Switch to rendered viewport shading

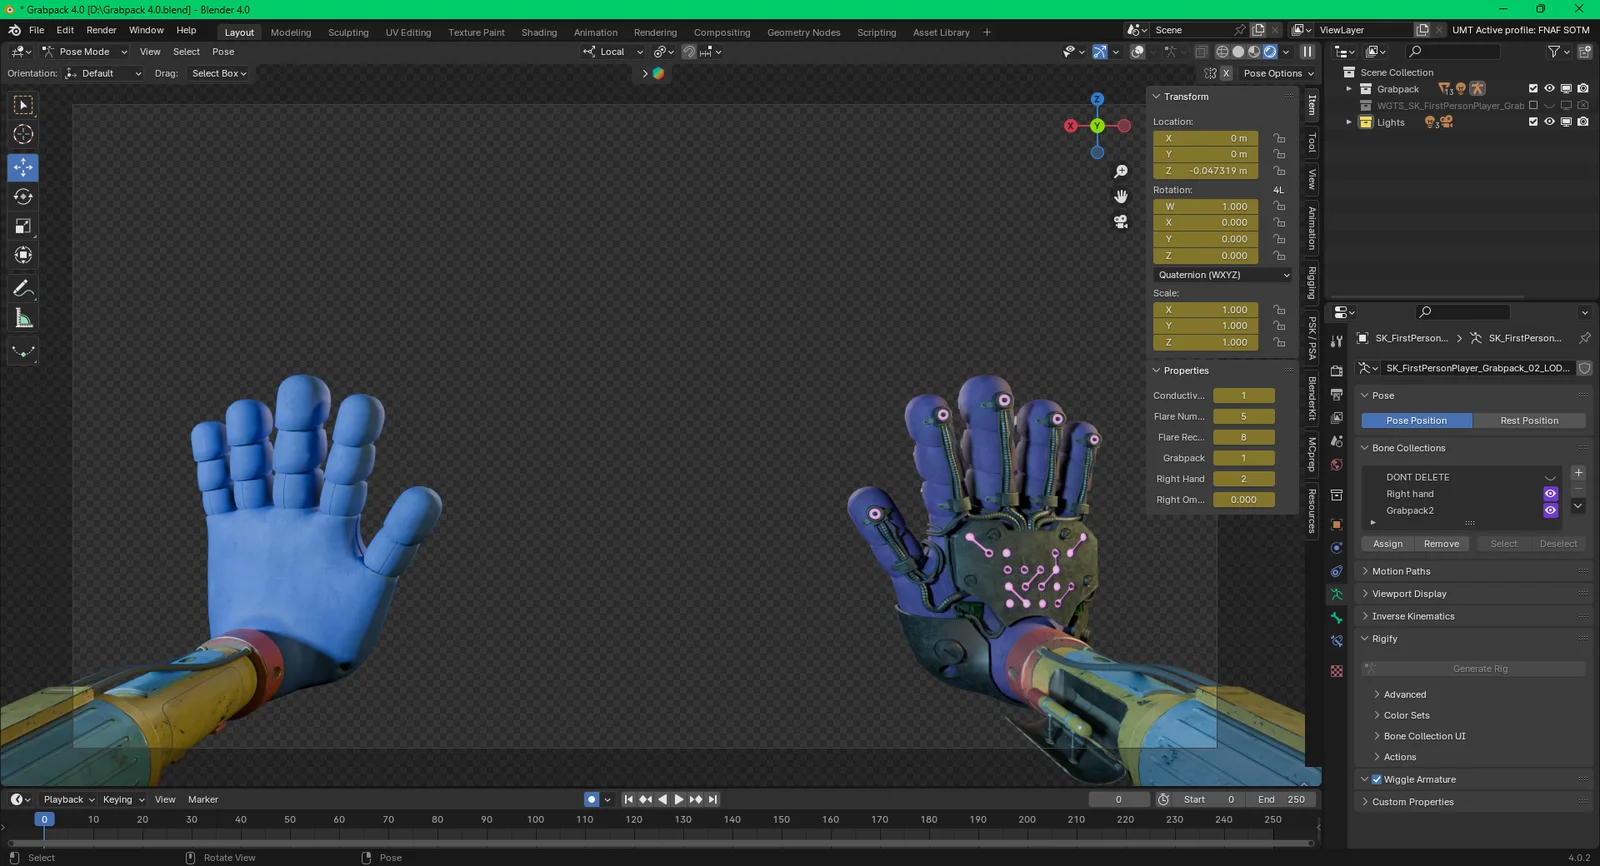[1270, 52]
